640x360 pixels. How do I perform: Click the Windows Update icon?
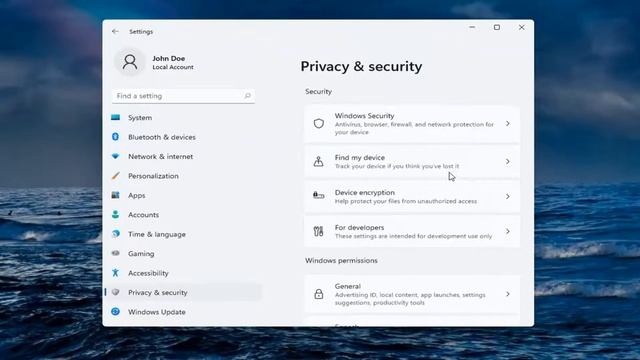pos(116,311)
